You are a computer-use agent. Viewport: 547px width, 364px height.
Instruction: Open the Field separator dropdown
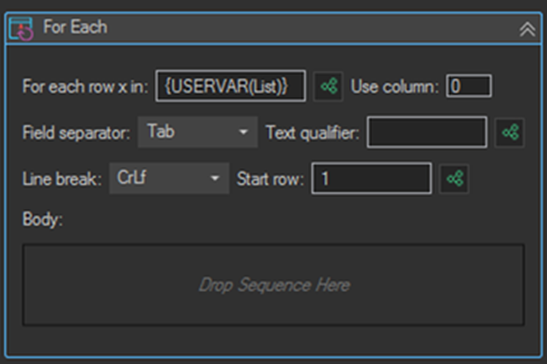click(x=198, y=132)
